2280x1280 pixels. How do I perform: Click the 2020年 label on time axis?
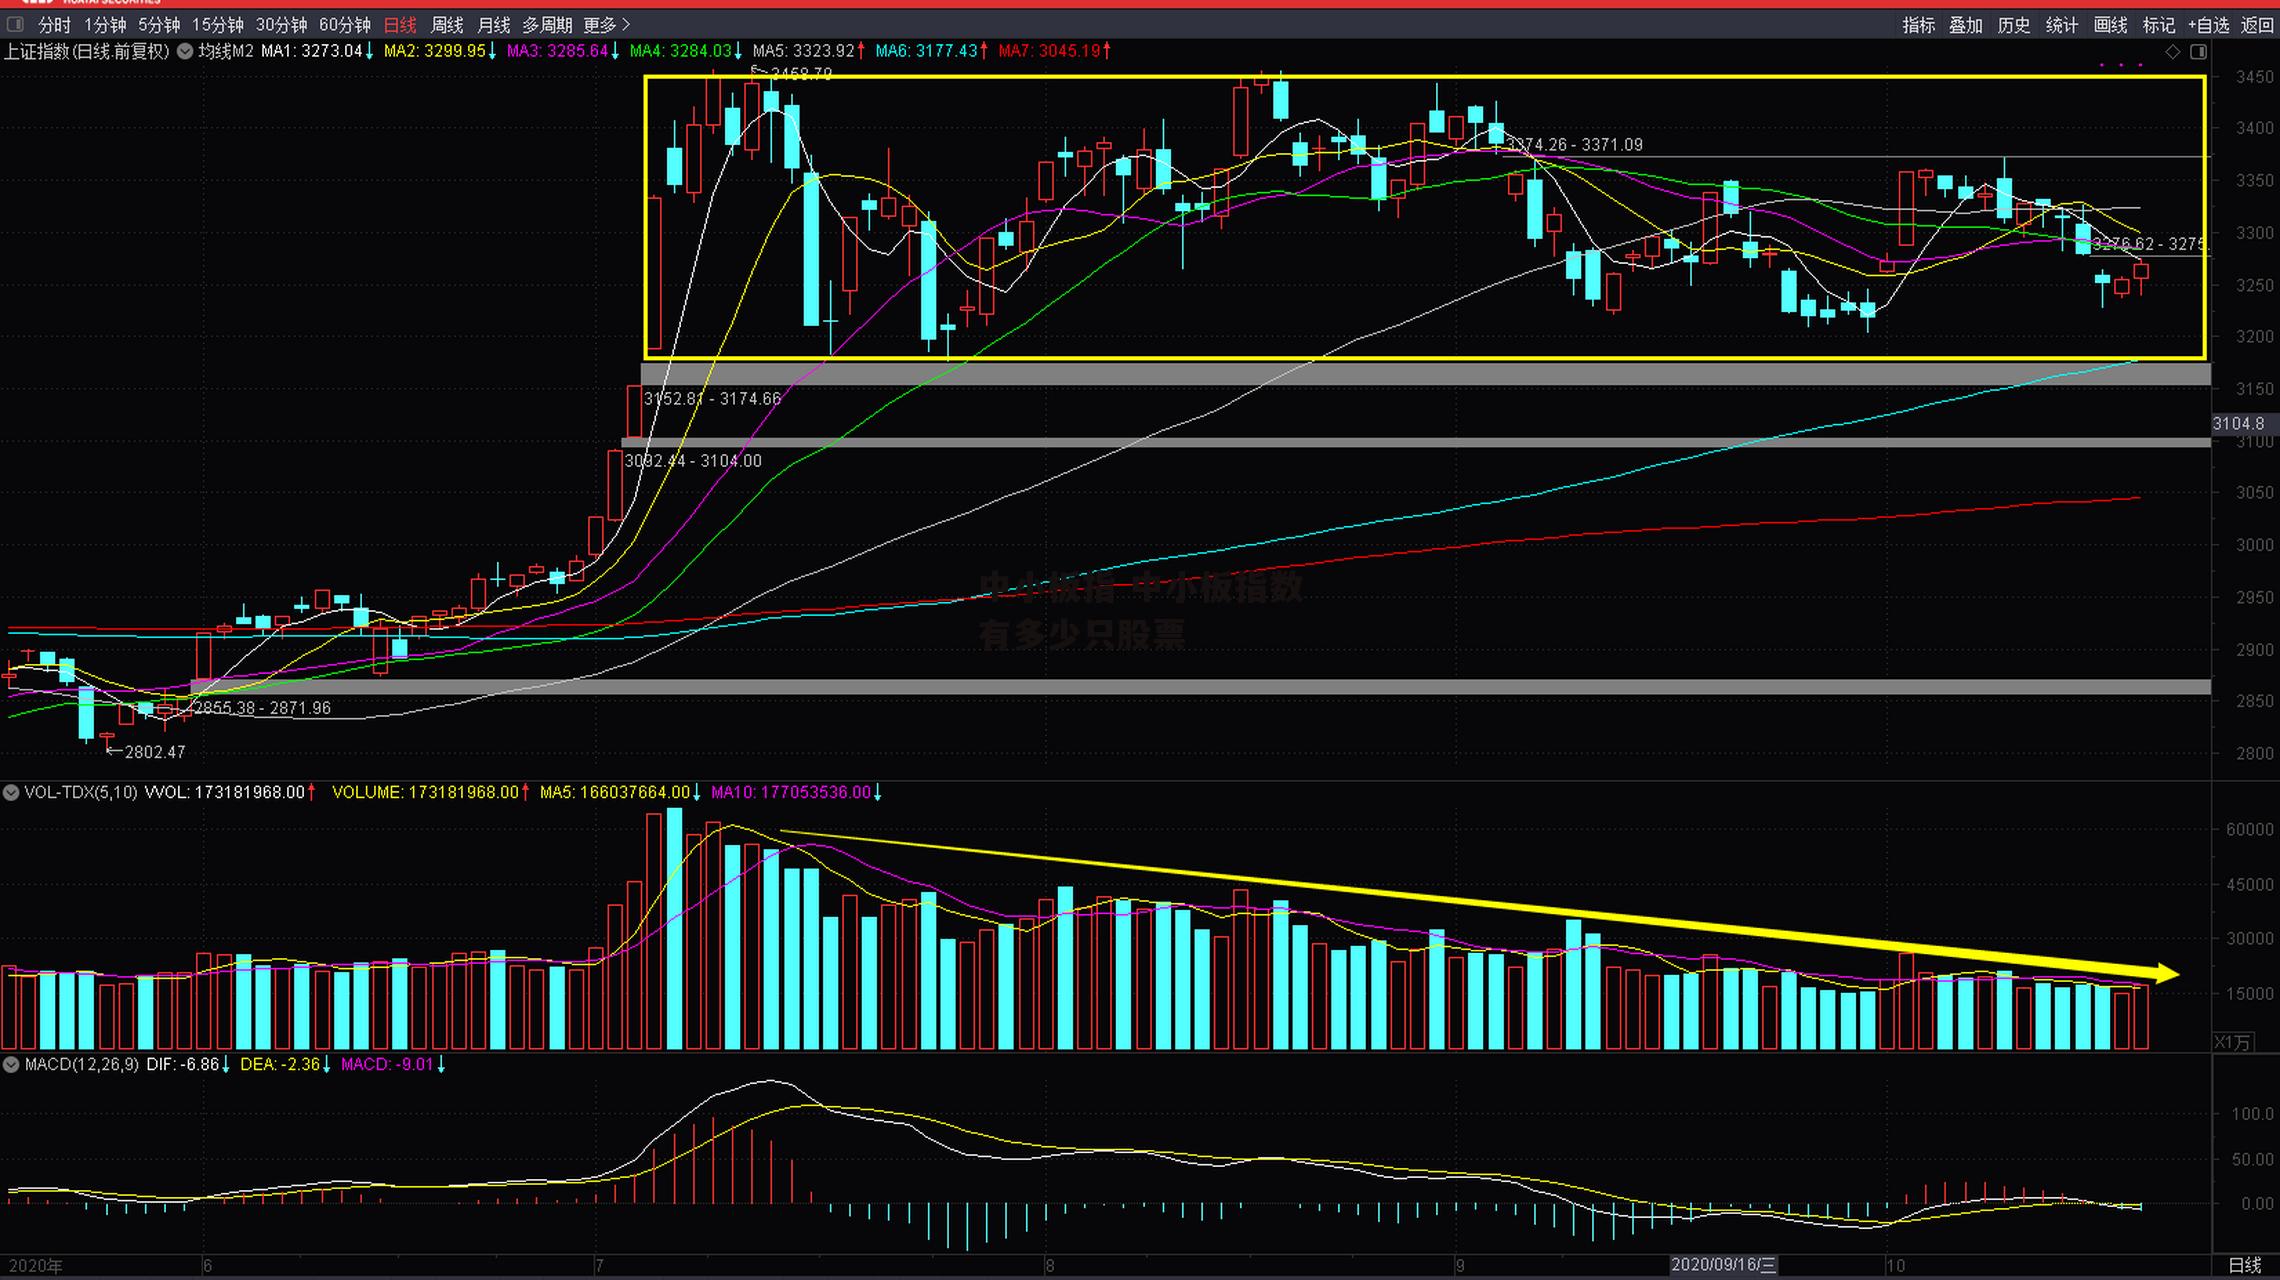35,1266
